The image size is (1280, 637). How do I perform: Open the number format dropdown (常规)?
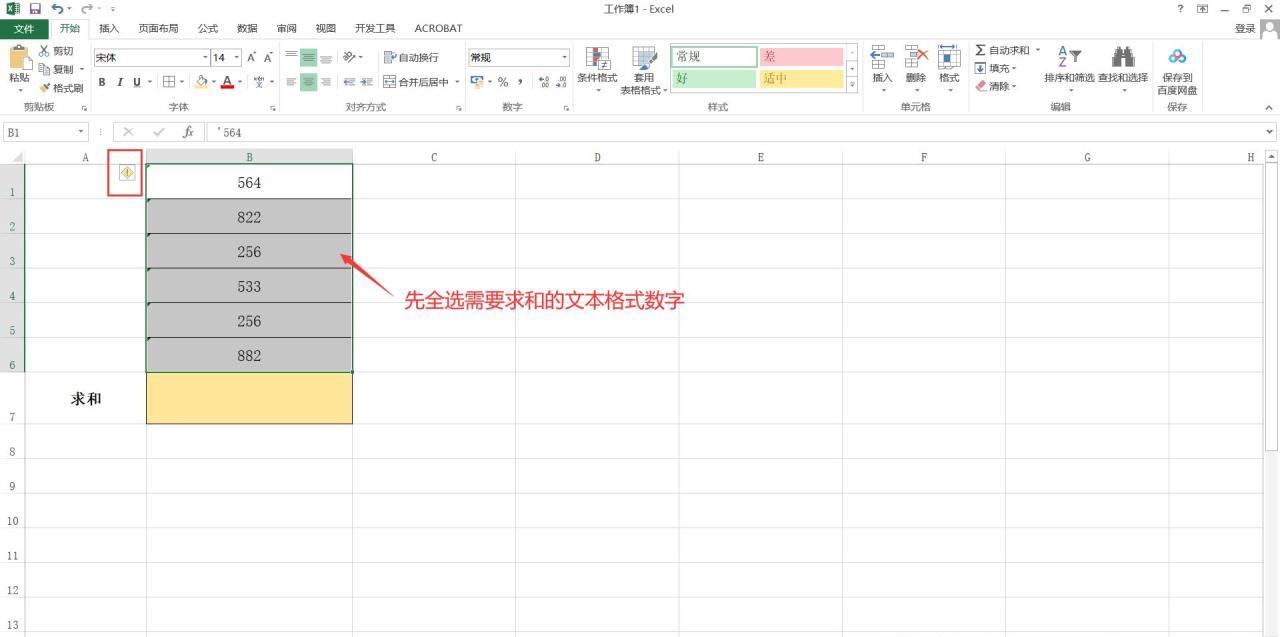(564, 58)
